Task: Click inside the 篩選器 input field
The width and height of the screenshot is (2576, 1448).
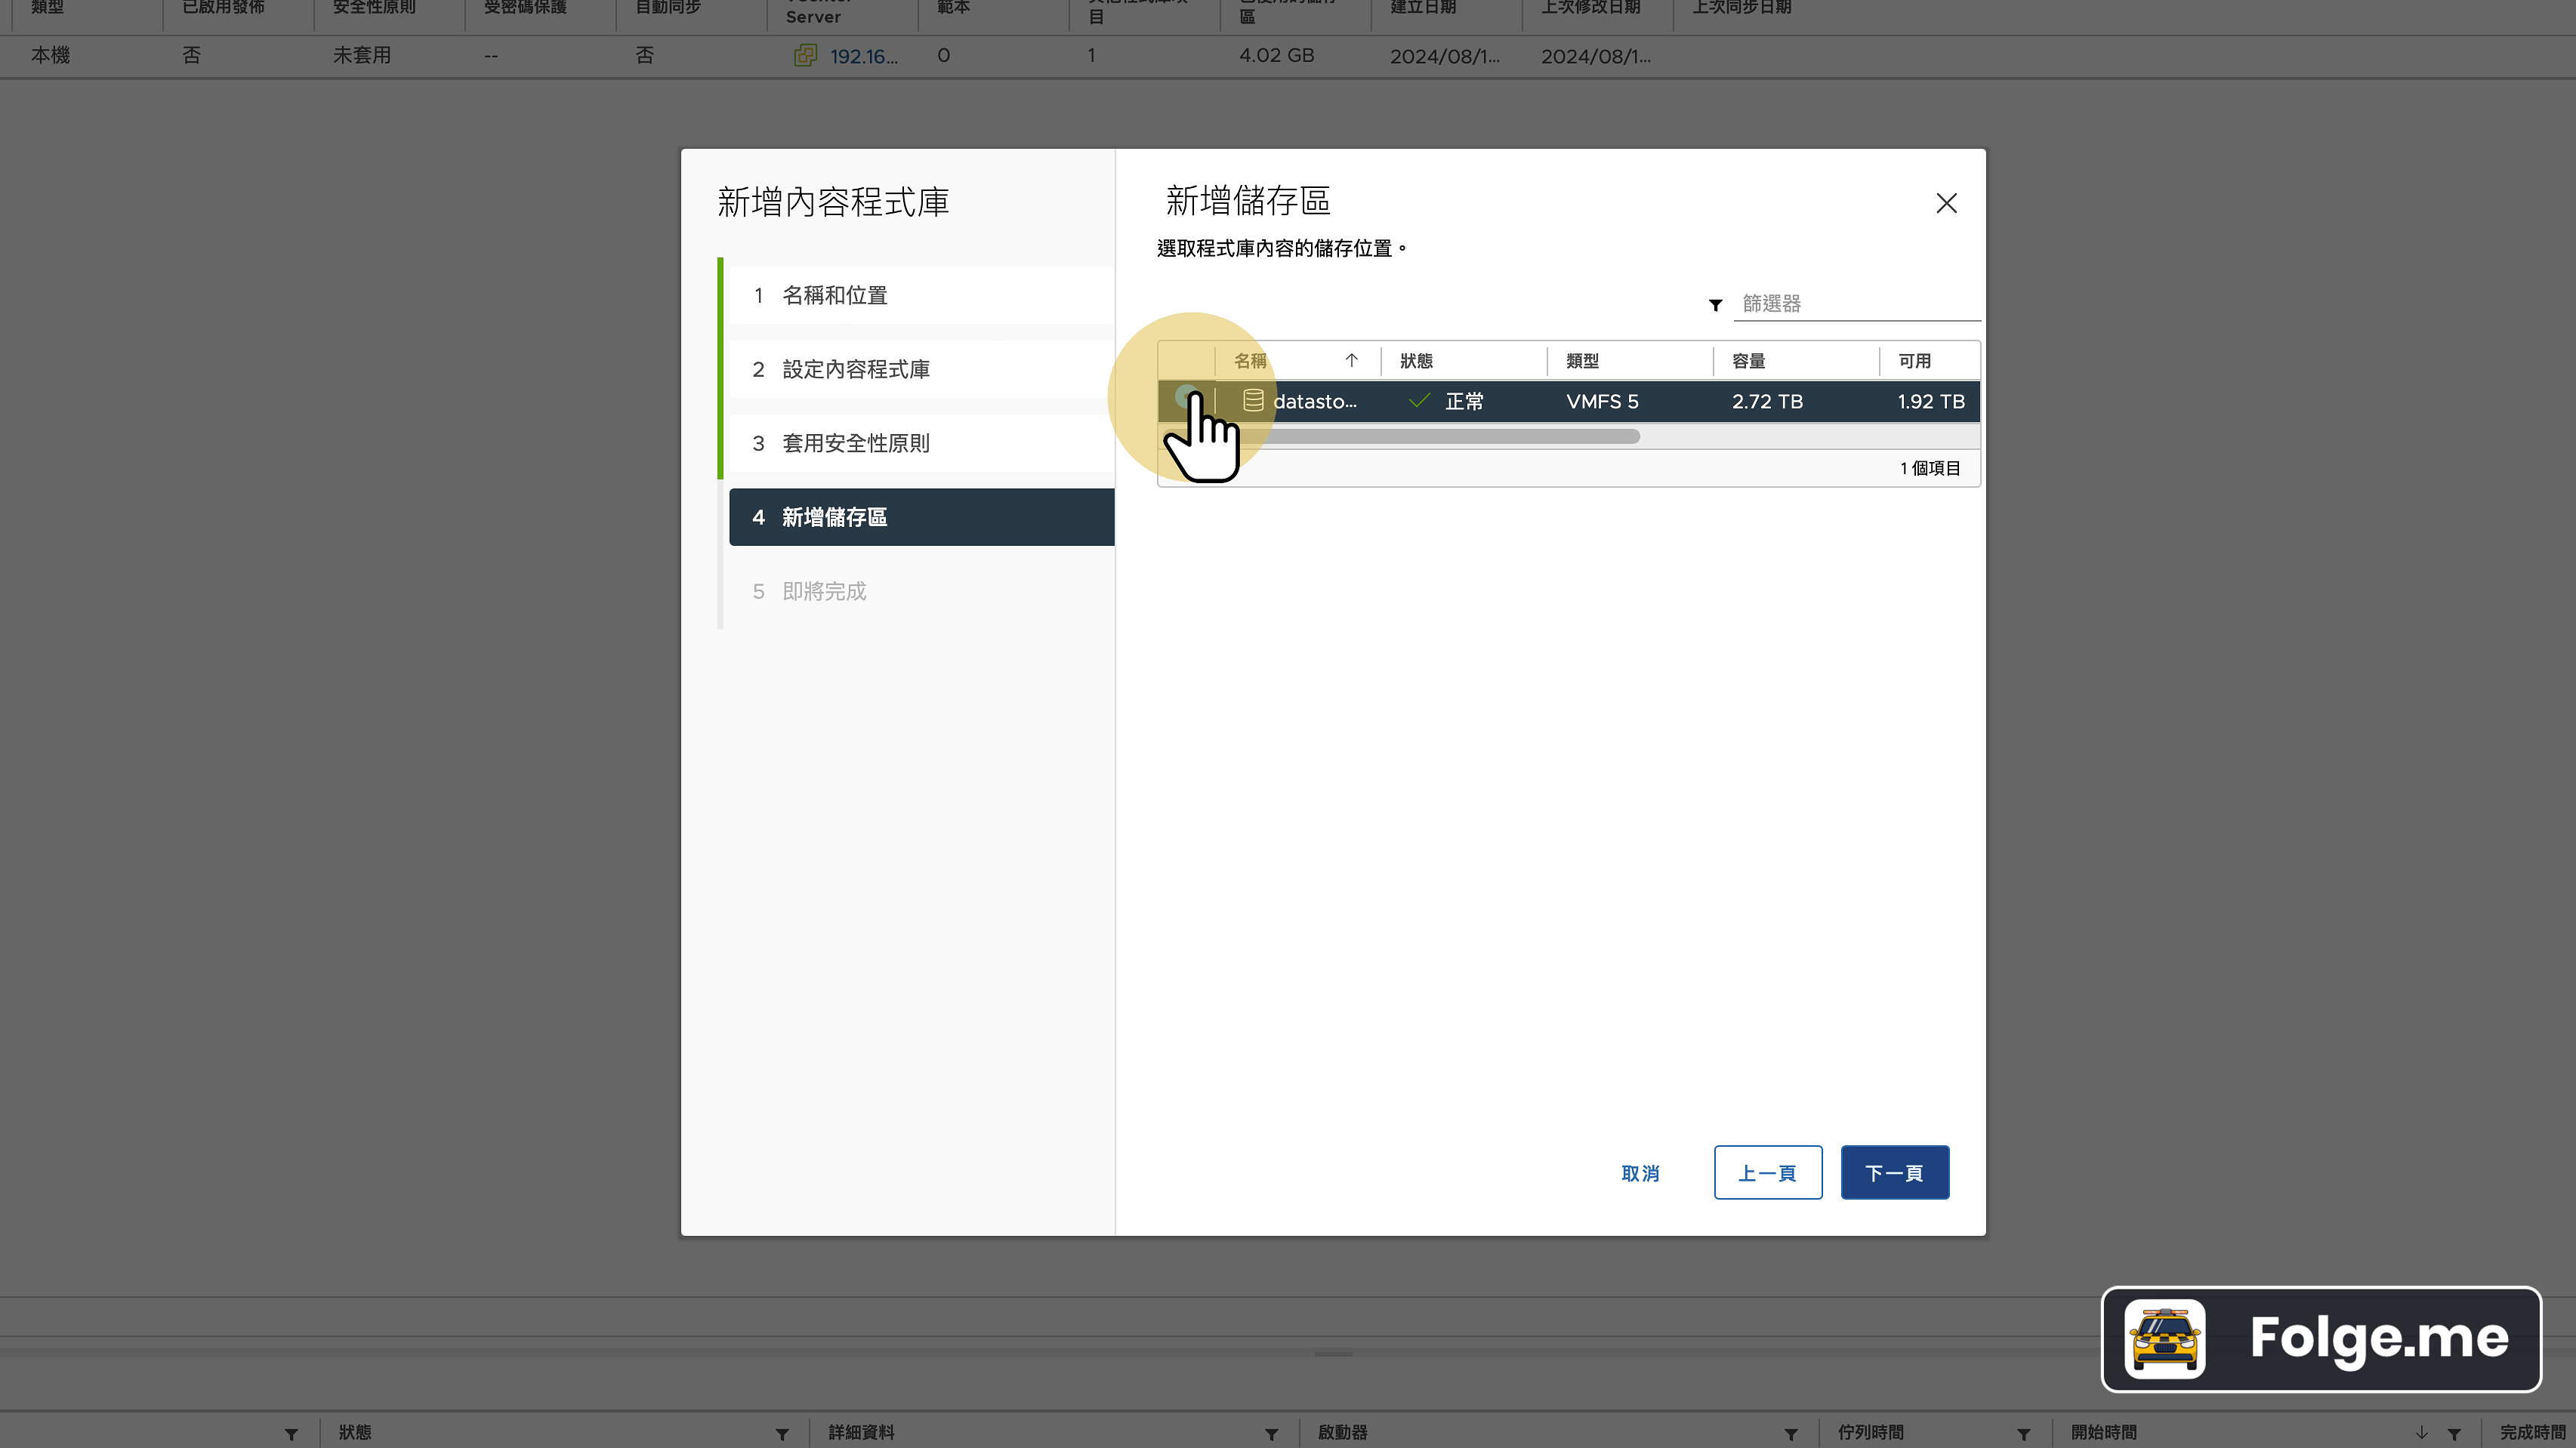Action: [1856, 304]
